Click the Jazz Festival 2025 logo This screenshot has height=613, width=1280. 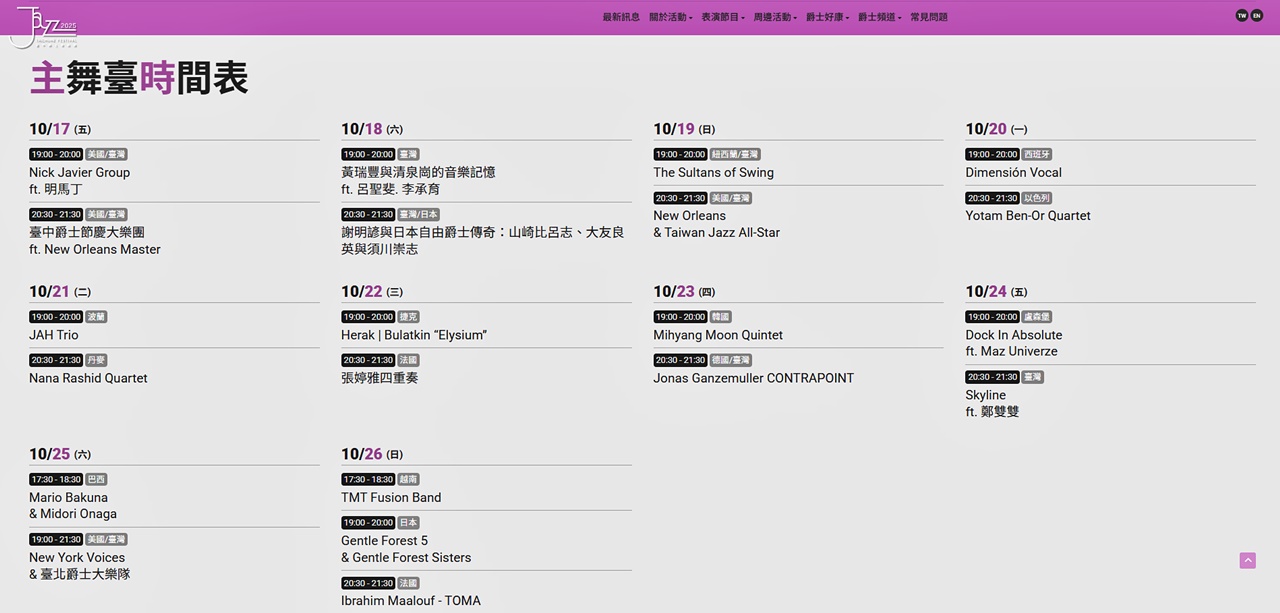coord(44,27)
